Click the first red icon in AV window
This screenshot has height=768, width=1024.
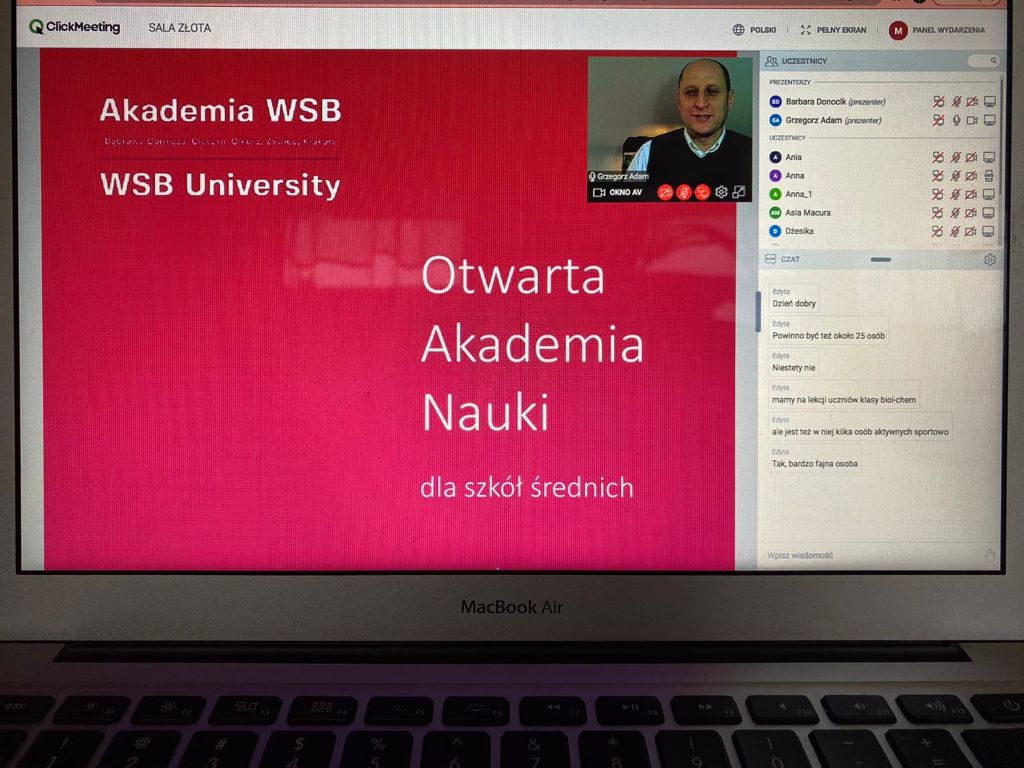click(x=665, y=192)
